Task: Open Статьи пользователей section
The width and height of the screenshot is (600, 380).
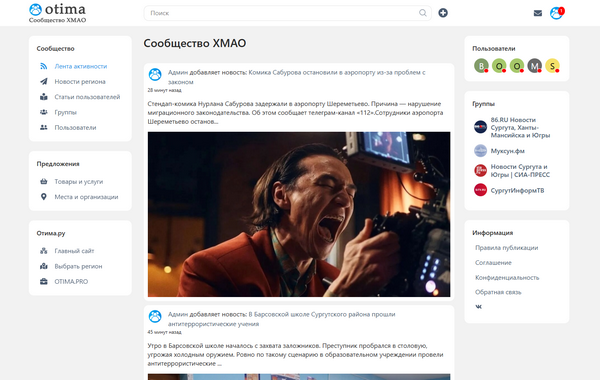Action: coord(87,97)
